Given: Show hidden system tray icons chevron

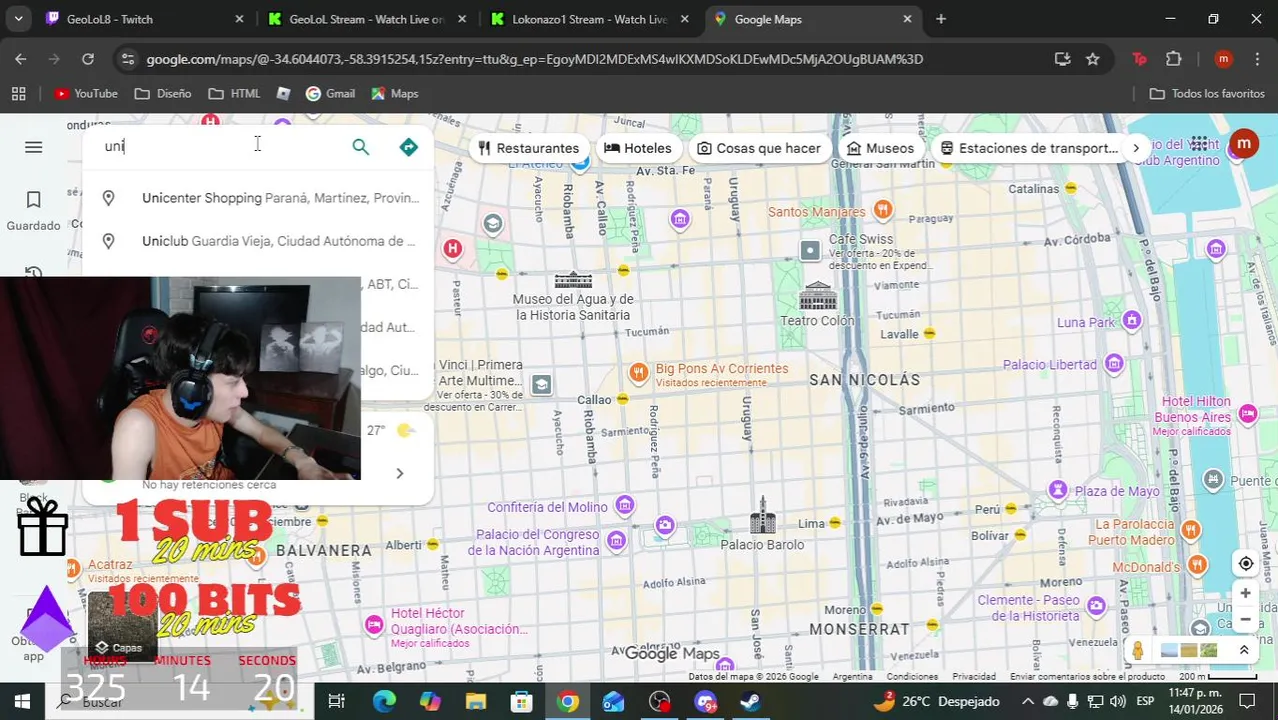Looking at the screenshot, I should pyautogui.click(x=1027, y=701).
